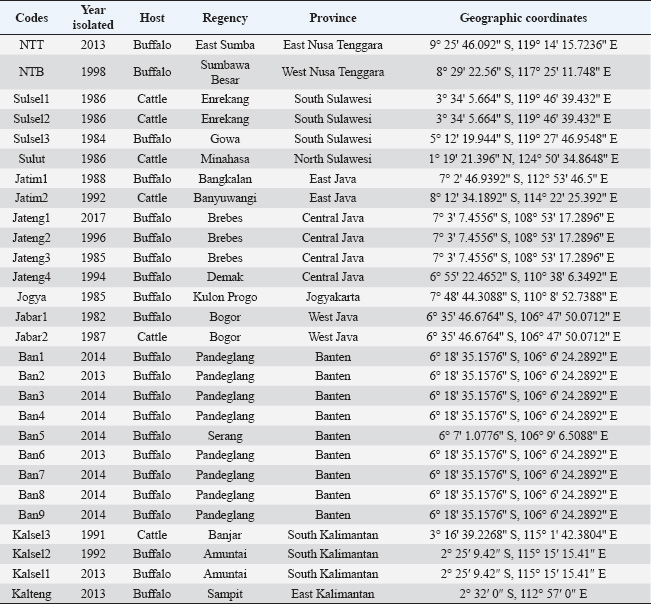Click the Sumbawa Besar regency cell
Screen dimensions: 651x604
point(225,72)
